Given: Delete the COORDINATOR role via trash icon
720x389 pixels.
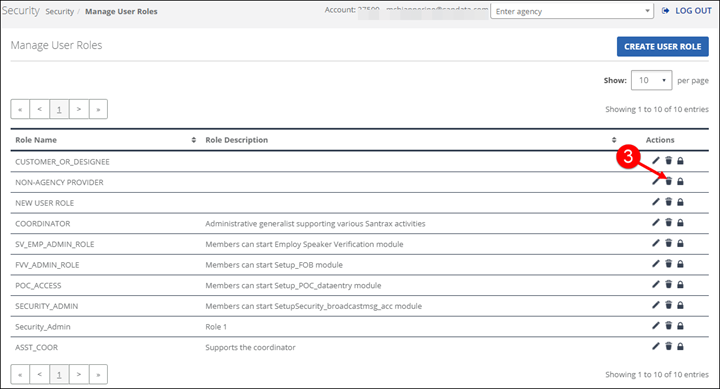Looking at the screenshot, I should 669,222.
